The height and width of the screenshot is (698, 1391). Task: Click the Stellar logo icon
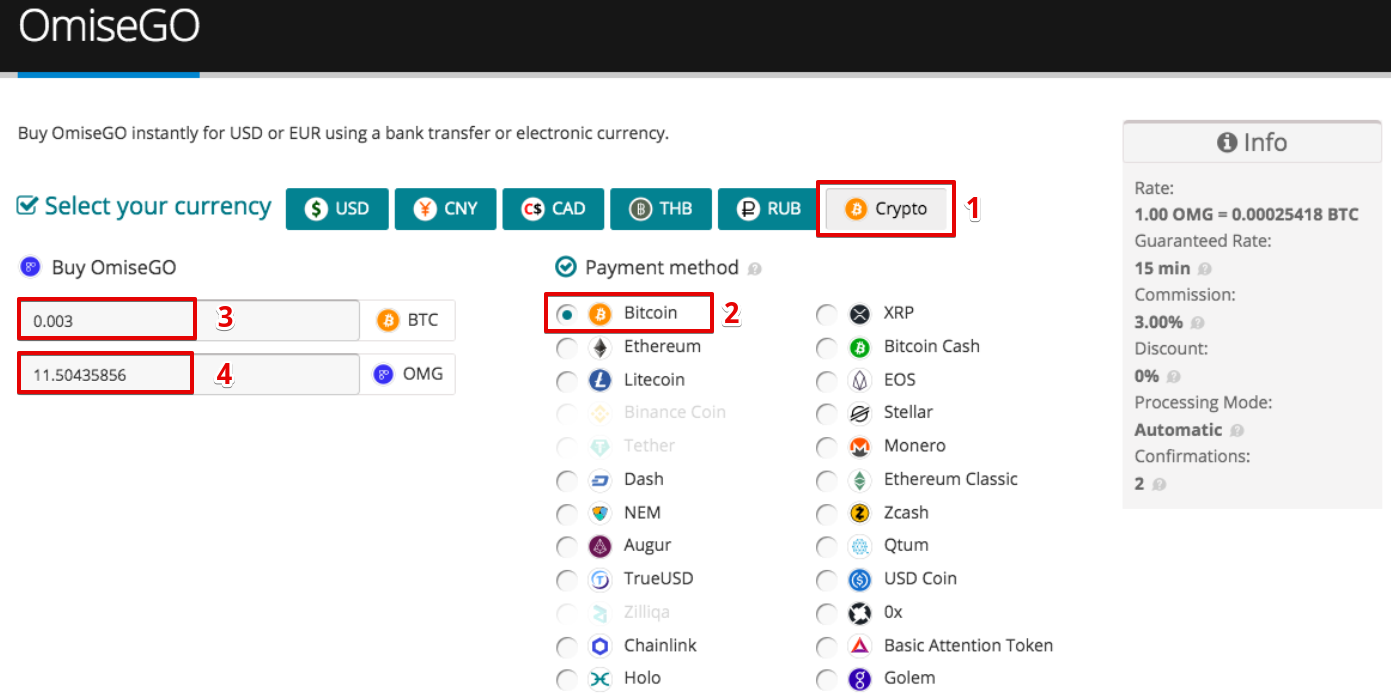(860, 414)
